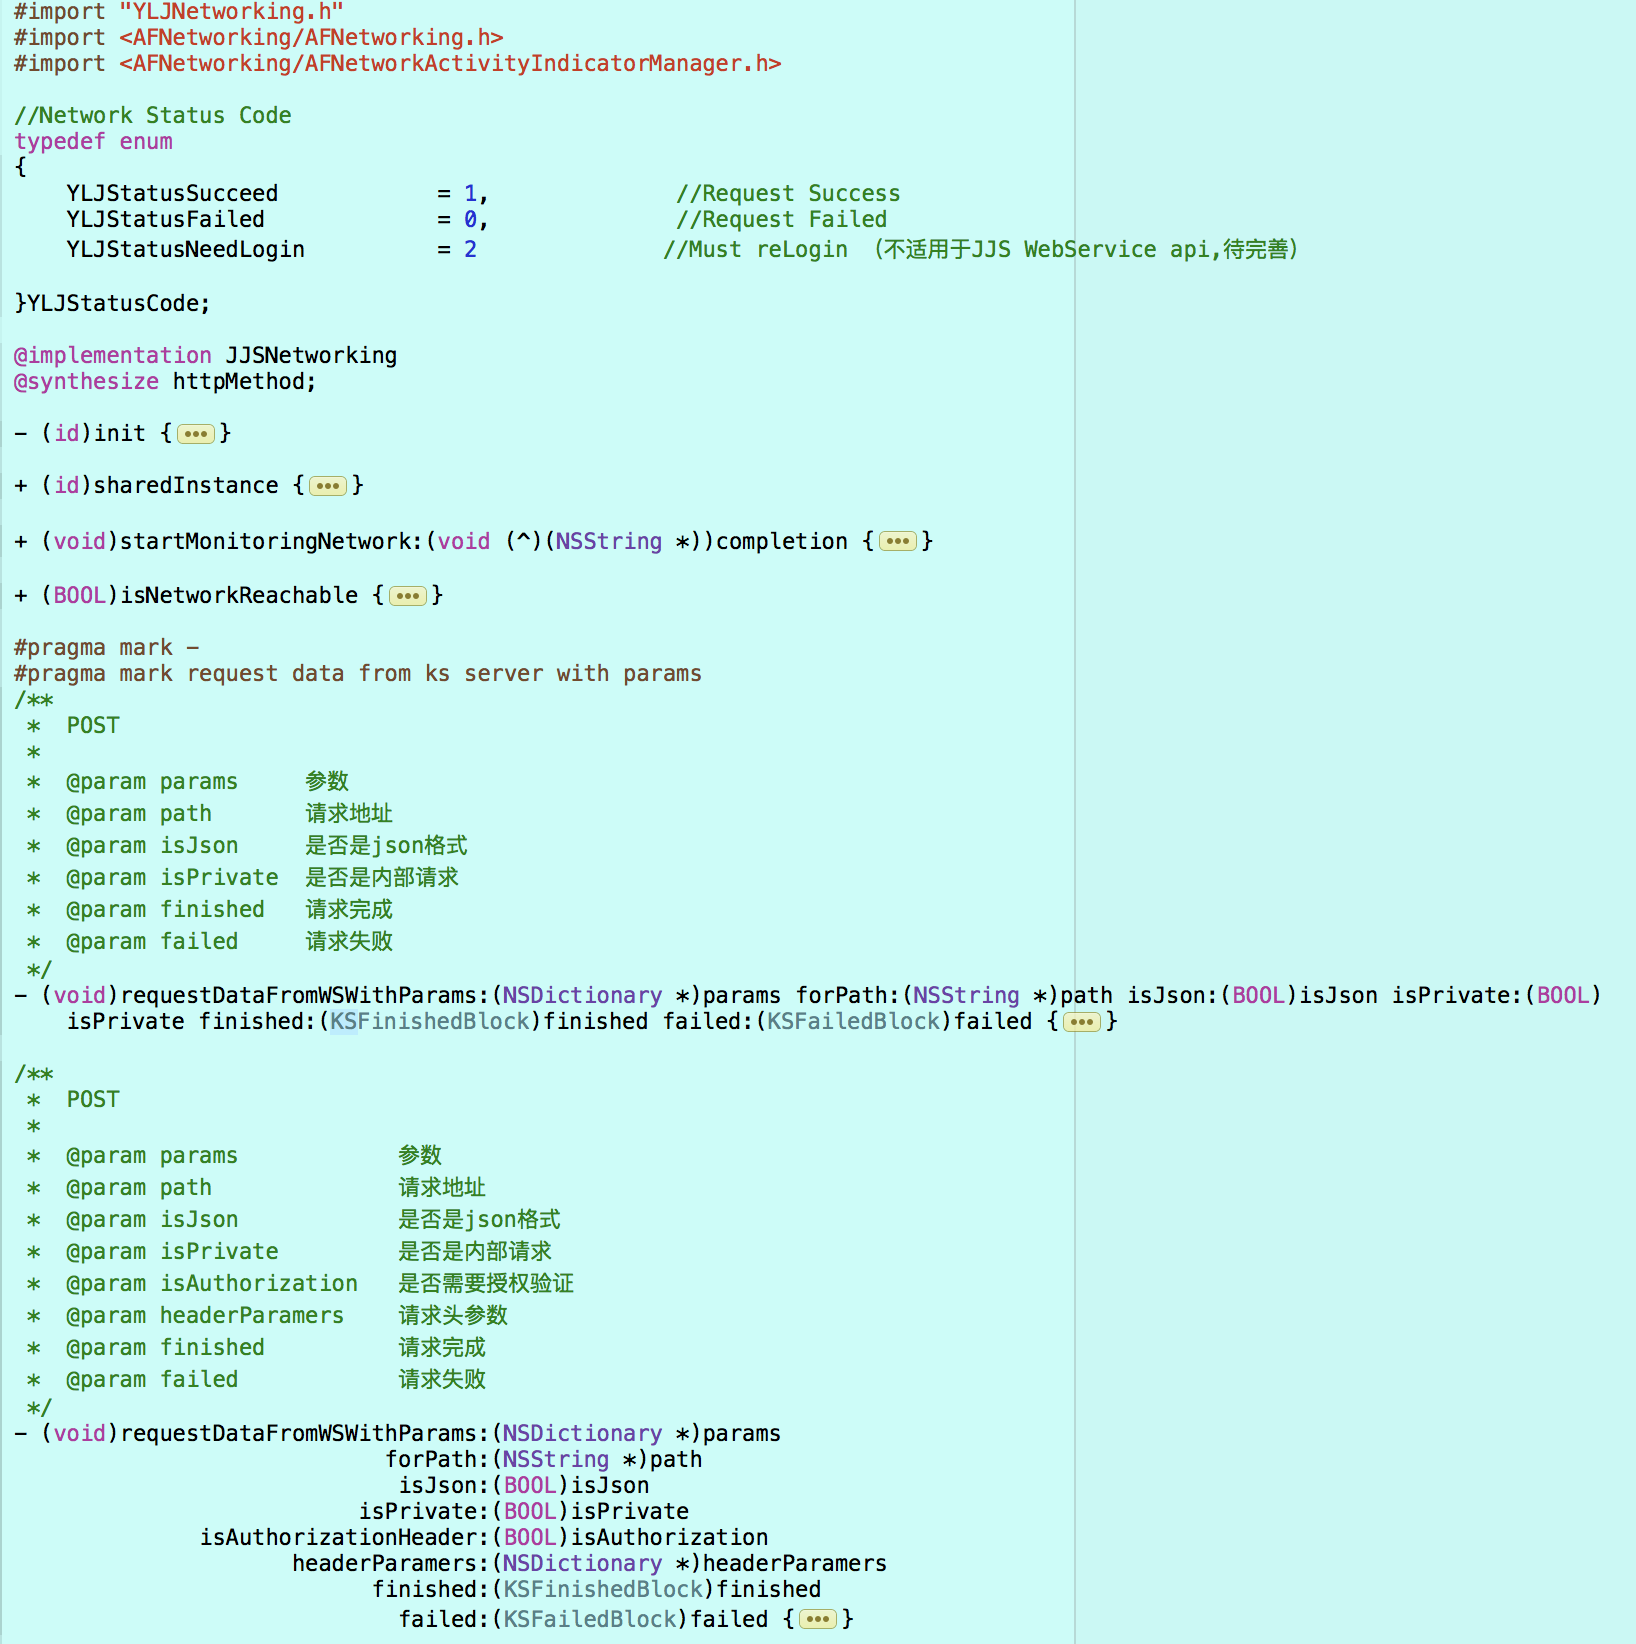Click the YLJStatusSucceed enum value
Viewport: 1636px width, 1644px height.
pyautogui.click(x=172, y=194)
